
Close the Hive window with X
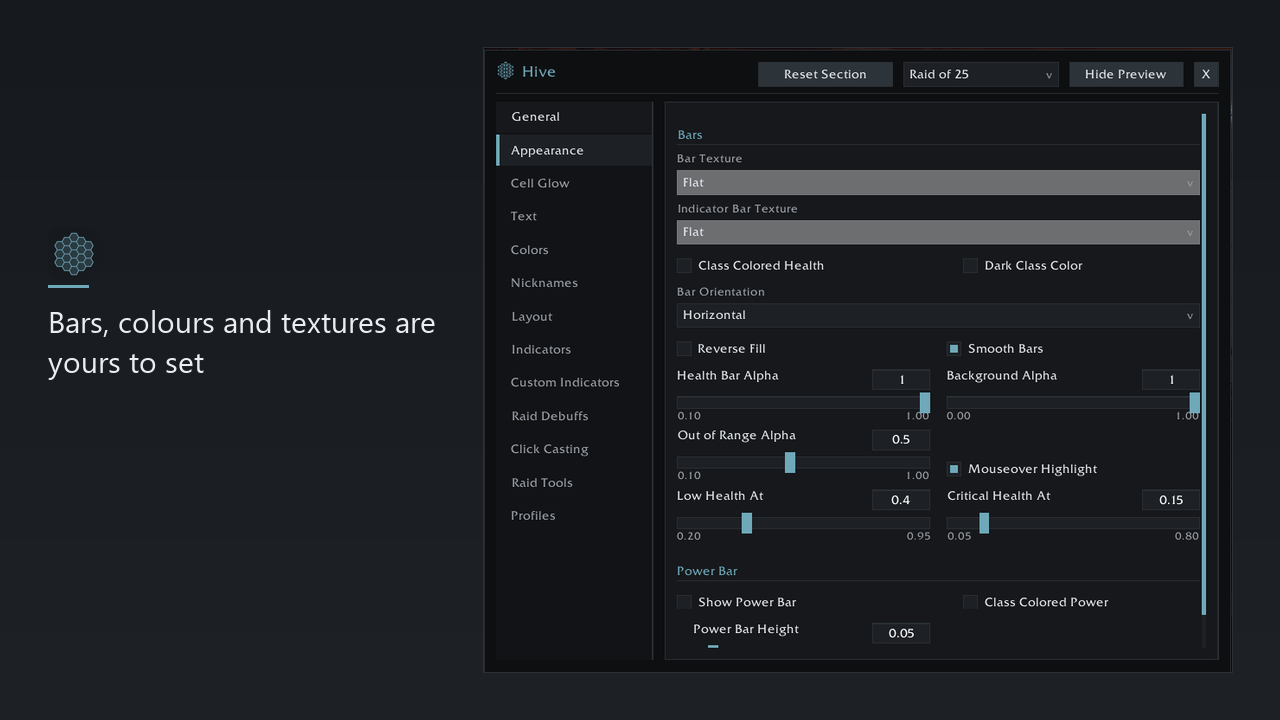[1206, 74]
